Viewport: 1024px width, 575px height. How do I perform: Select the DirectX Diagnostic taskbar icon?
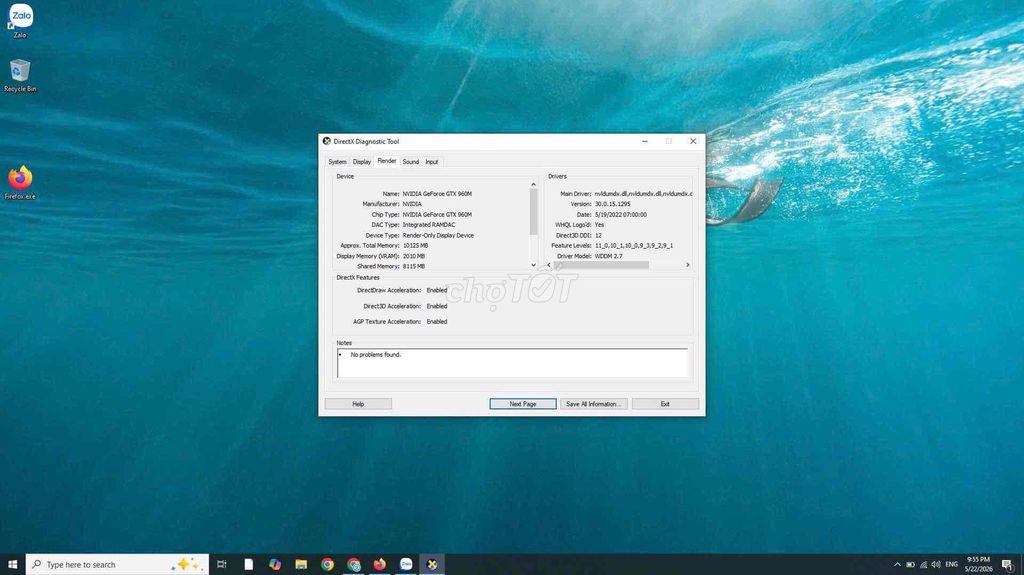coord(432,565)
